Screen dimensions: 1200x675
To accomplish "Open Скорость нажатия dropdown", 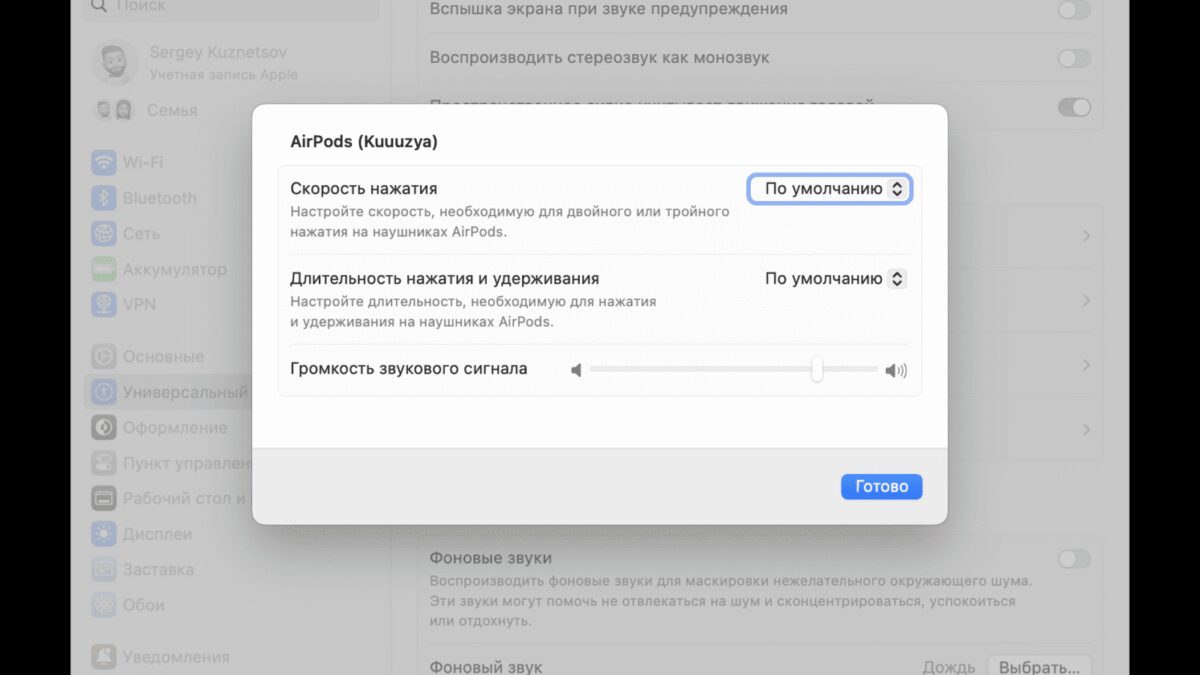I will pos(830,188).
